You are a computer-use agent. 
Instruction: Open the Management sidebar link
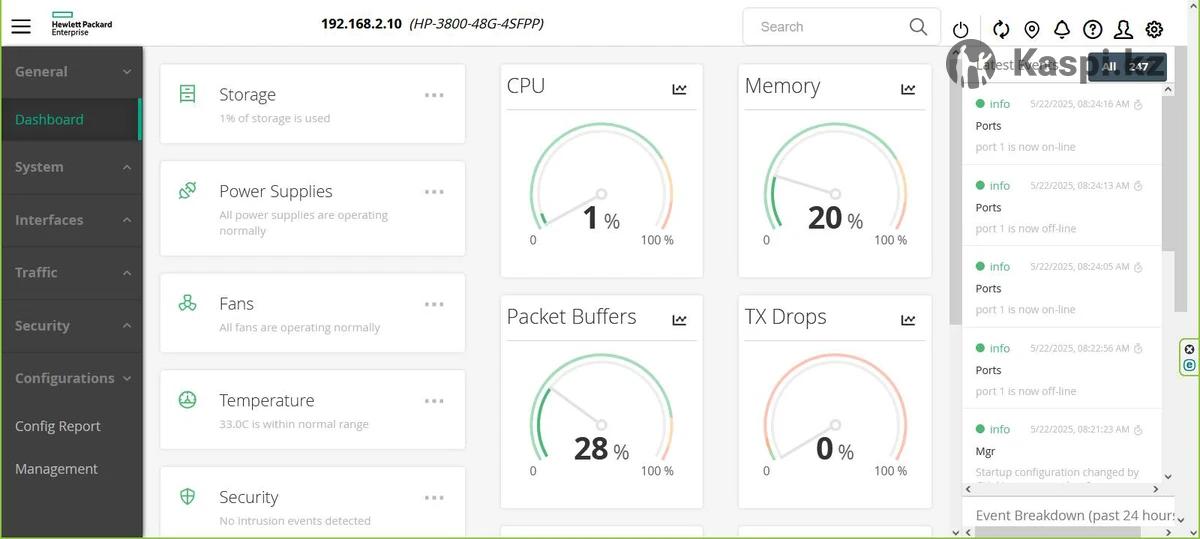coord(56,469)
